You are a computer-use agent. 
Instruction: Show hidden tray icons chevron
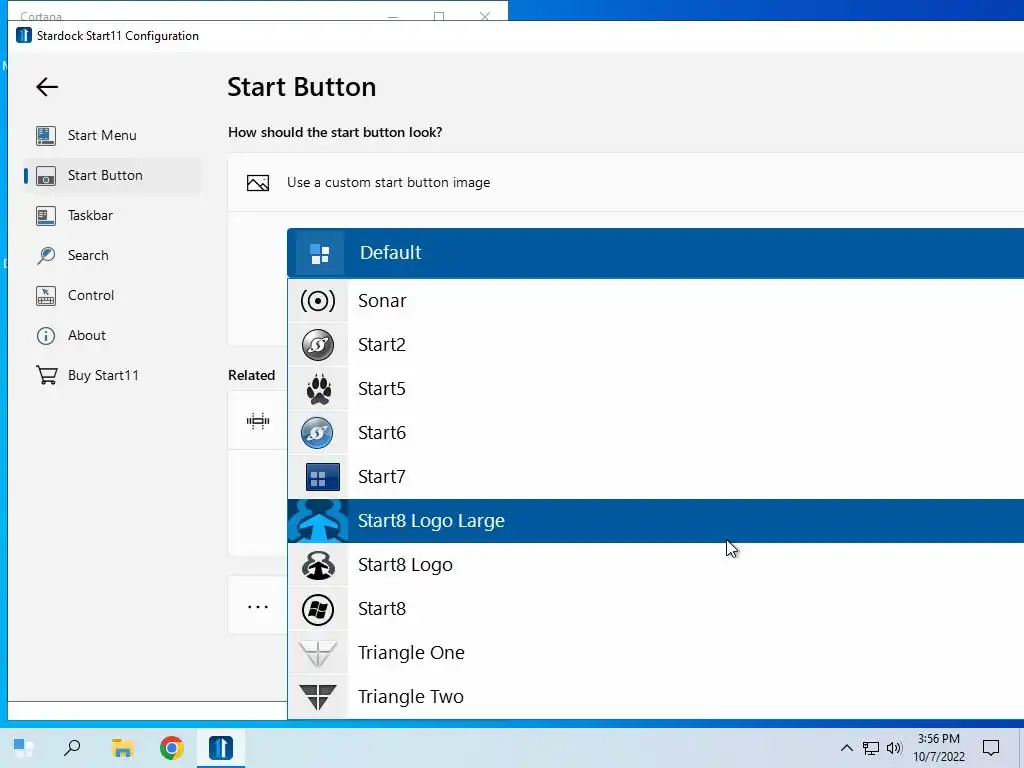pos(846,748)
